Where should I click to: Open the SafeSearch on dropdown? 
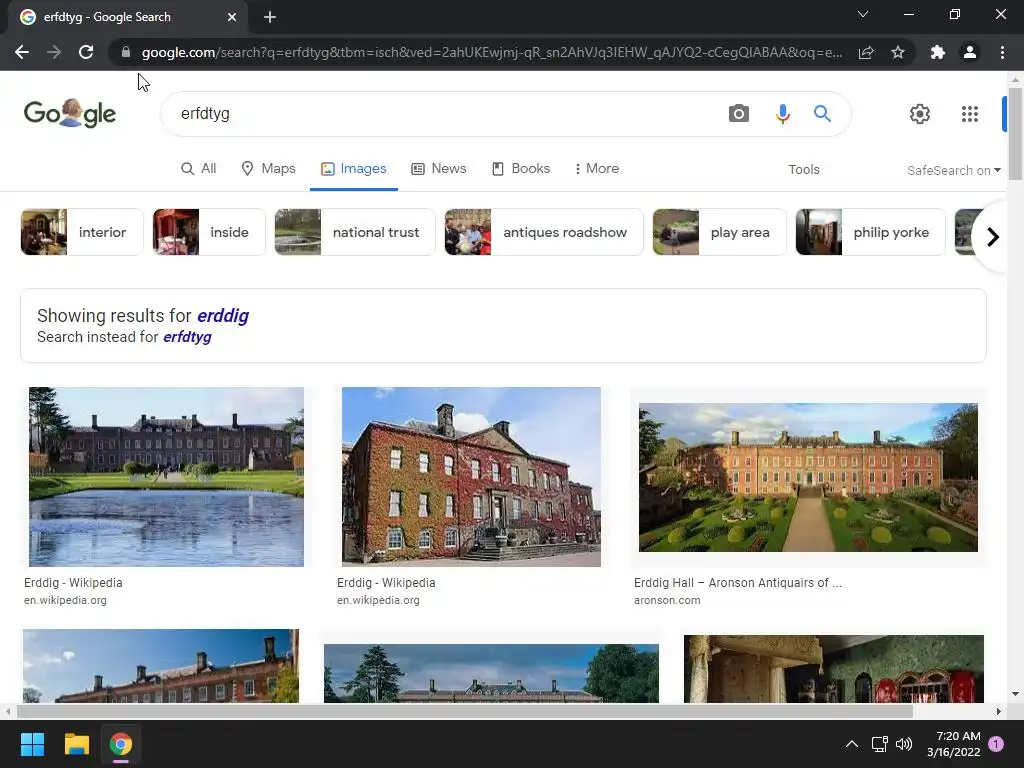(x=953, y=170)
